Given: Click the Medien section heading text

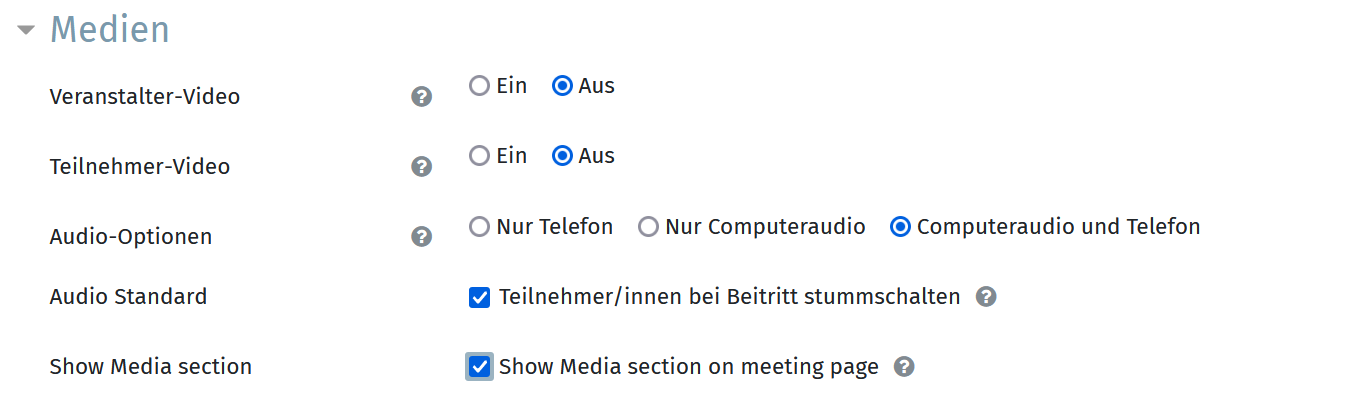Looking at the screenshot, I should [110, 30].
